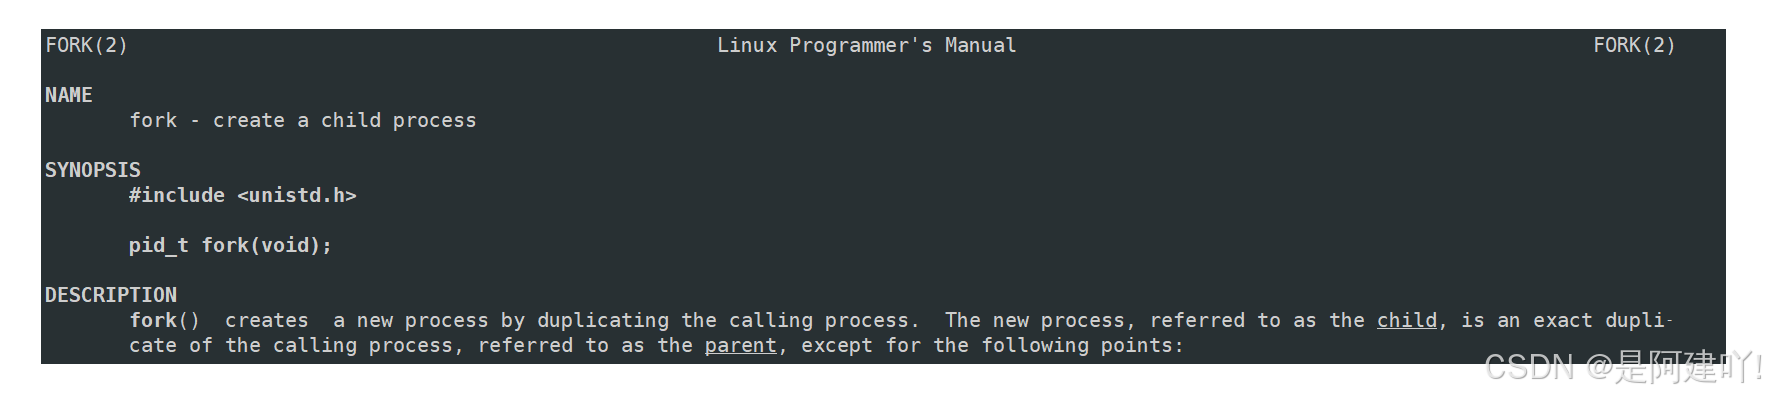The height and width of the screenshot is (397, 1768).
Task: Click the left FORK(2) header
Action: (87, 45)
